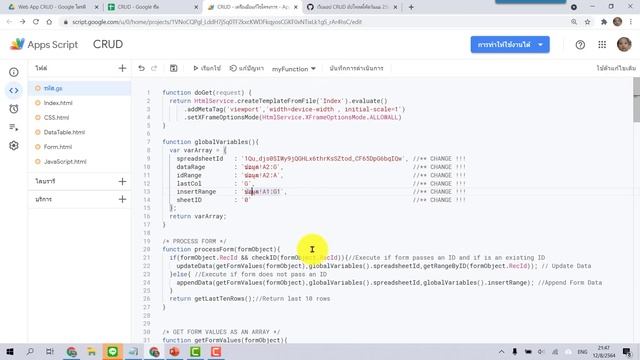Add a service with plus icon
Screen dimensions: 640x360
[x=122, y=199]
